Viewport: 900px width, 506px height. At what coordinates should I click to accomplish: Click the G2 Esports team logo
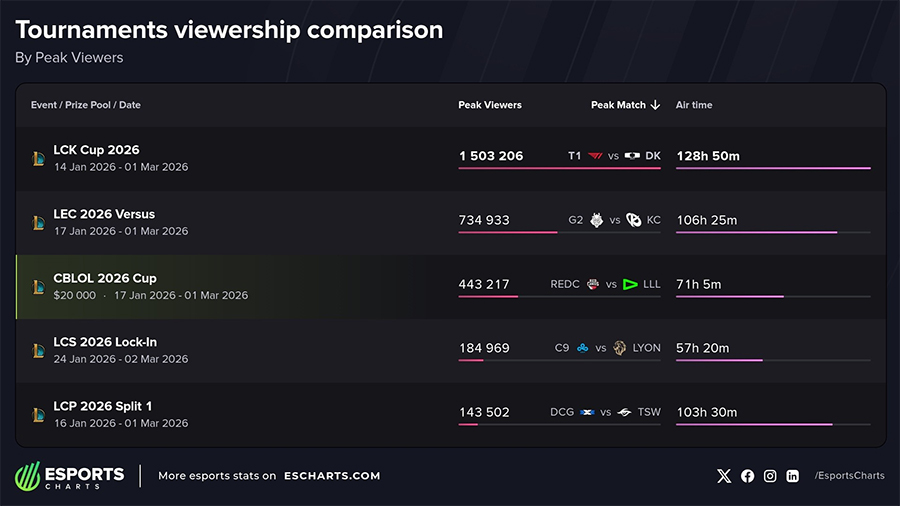tap(597, 220)
